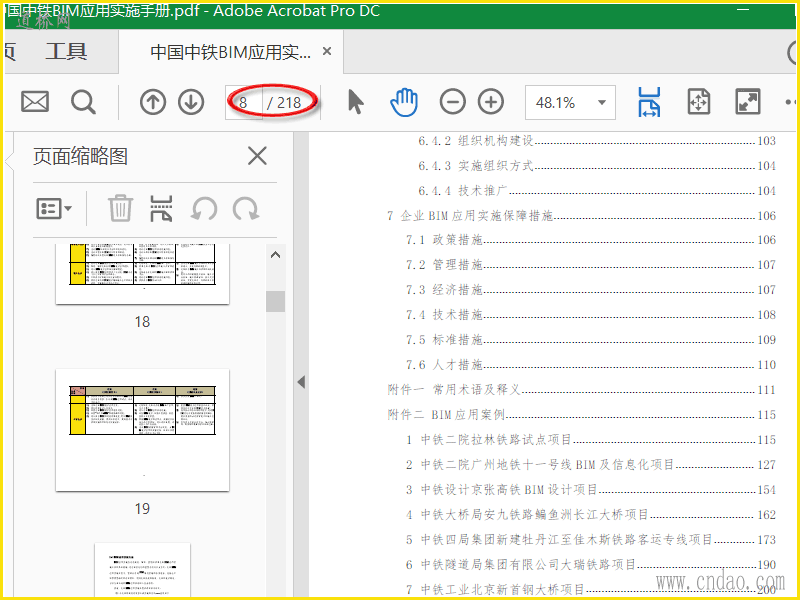Select page 18 thumbnail
This screenshot has height=600, width=800.
click(x=142, y=273)
